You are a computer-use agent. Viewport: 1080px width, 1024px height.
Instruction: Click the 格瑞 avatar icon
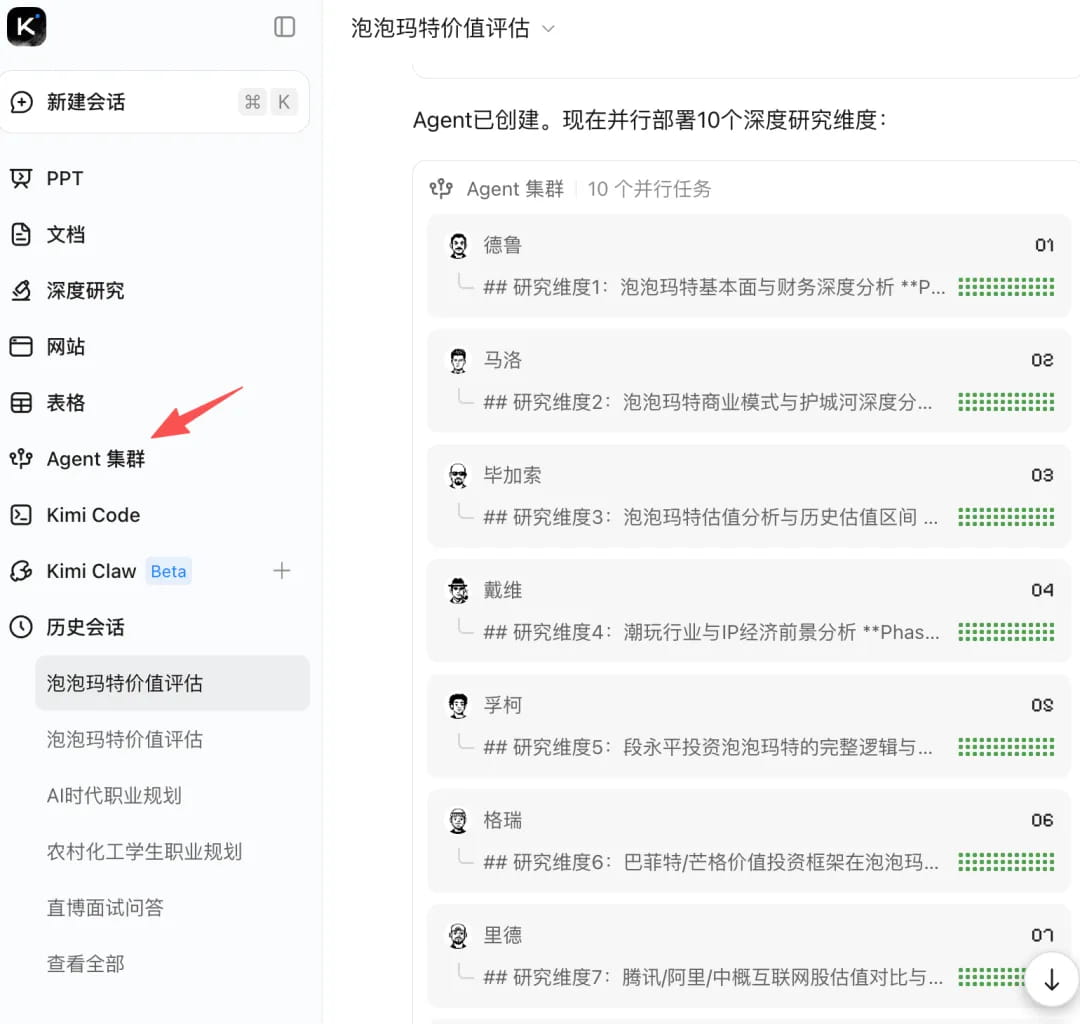pos(458,821)
